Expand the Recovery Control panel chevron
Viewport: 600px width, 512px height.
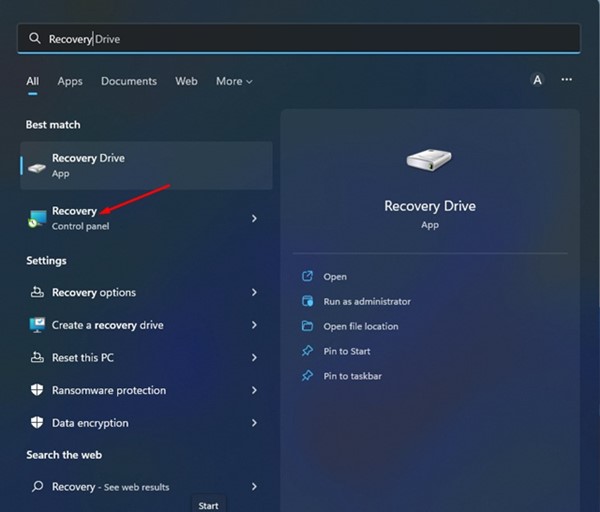pos(254,218)
